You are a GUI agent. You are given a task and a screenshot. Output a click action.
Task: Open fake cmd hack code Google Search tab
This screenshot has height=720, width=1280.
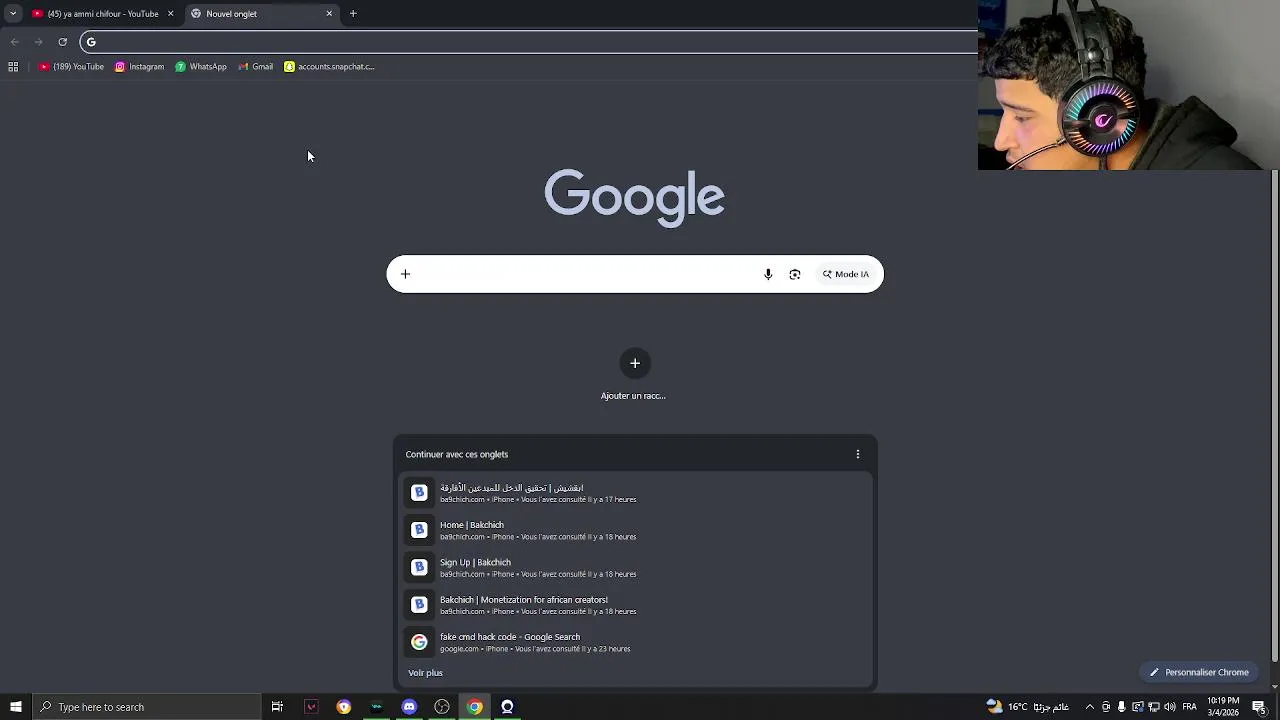(x=635, y=642)
